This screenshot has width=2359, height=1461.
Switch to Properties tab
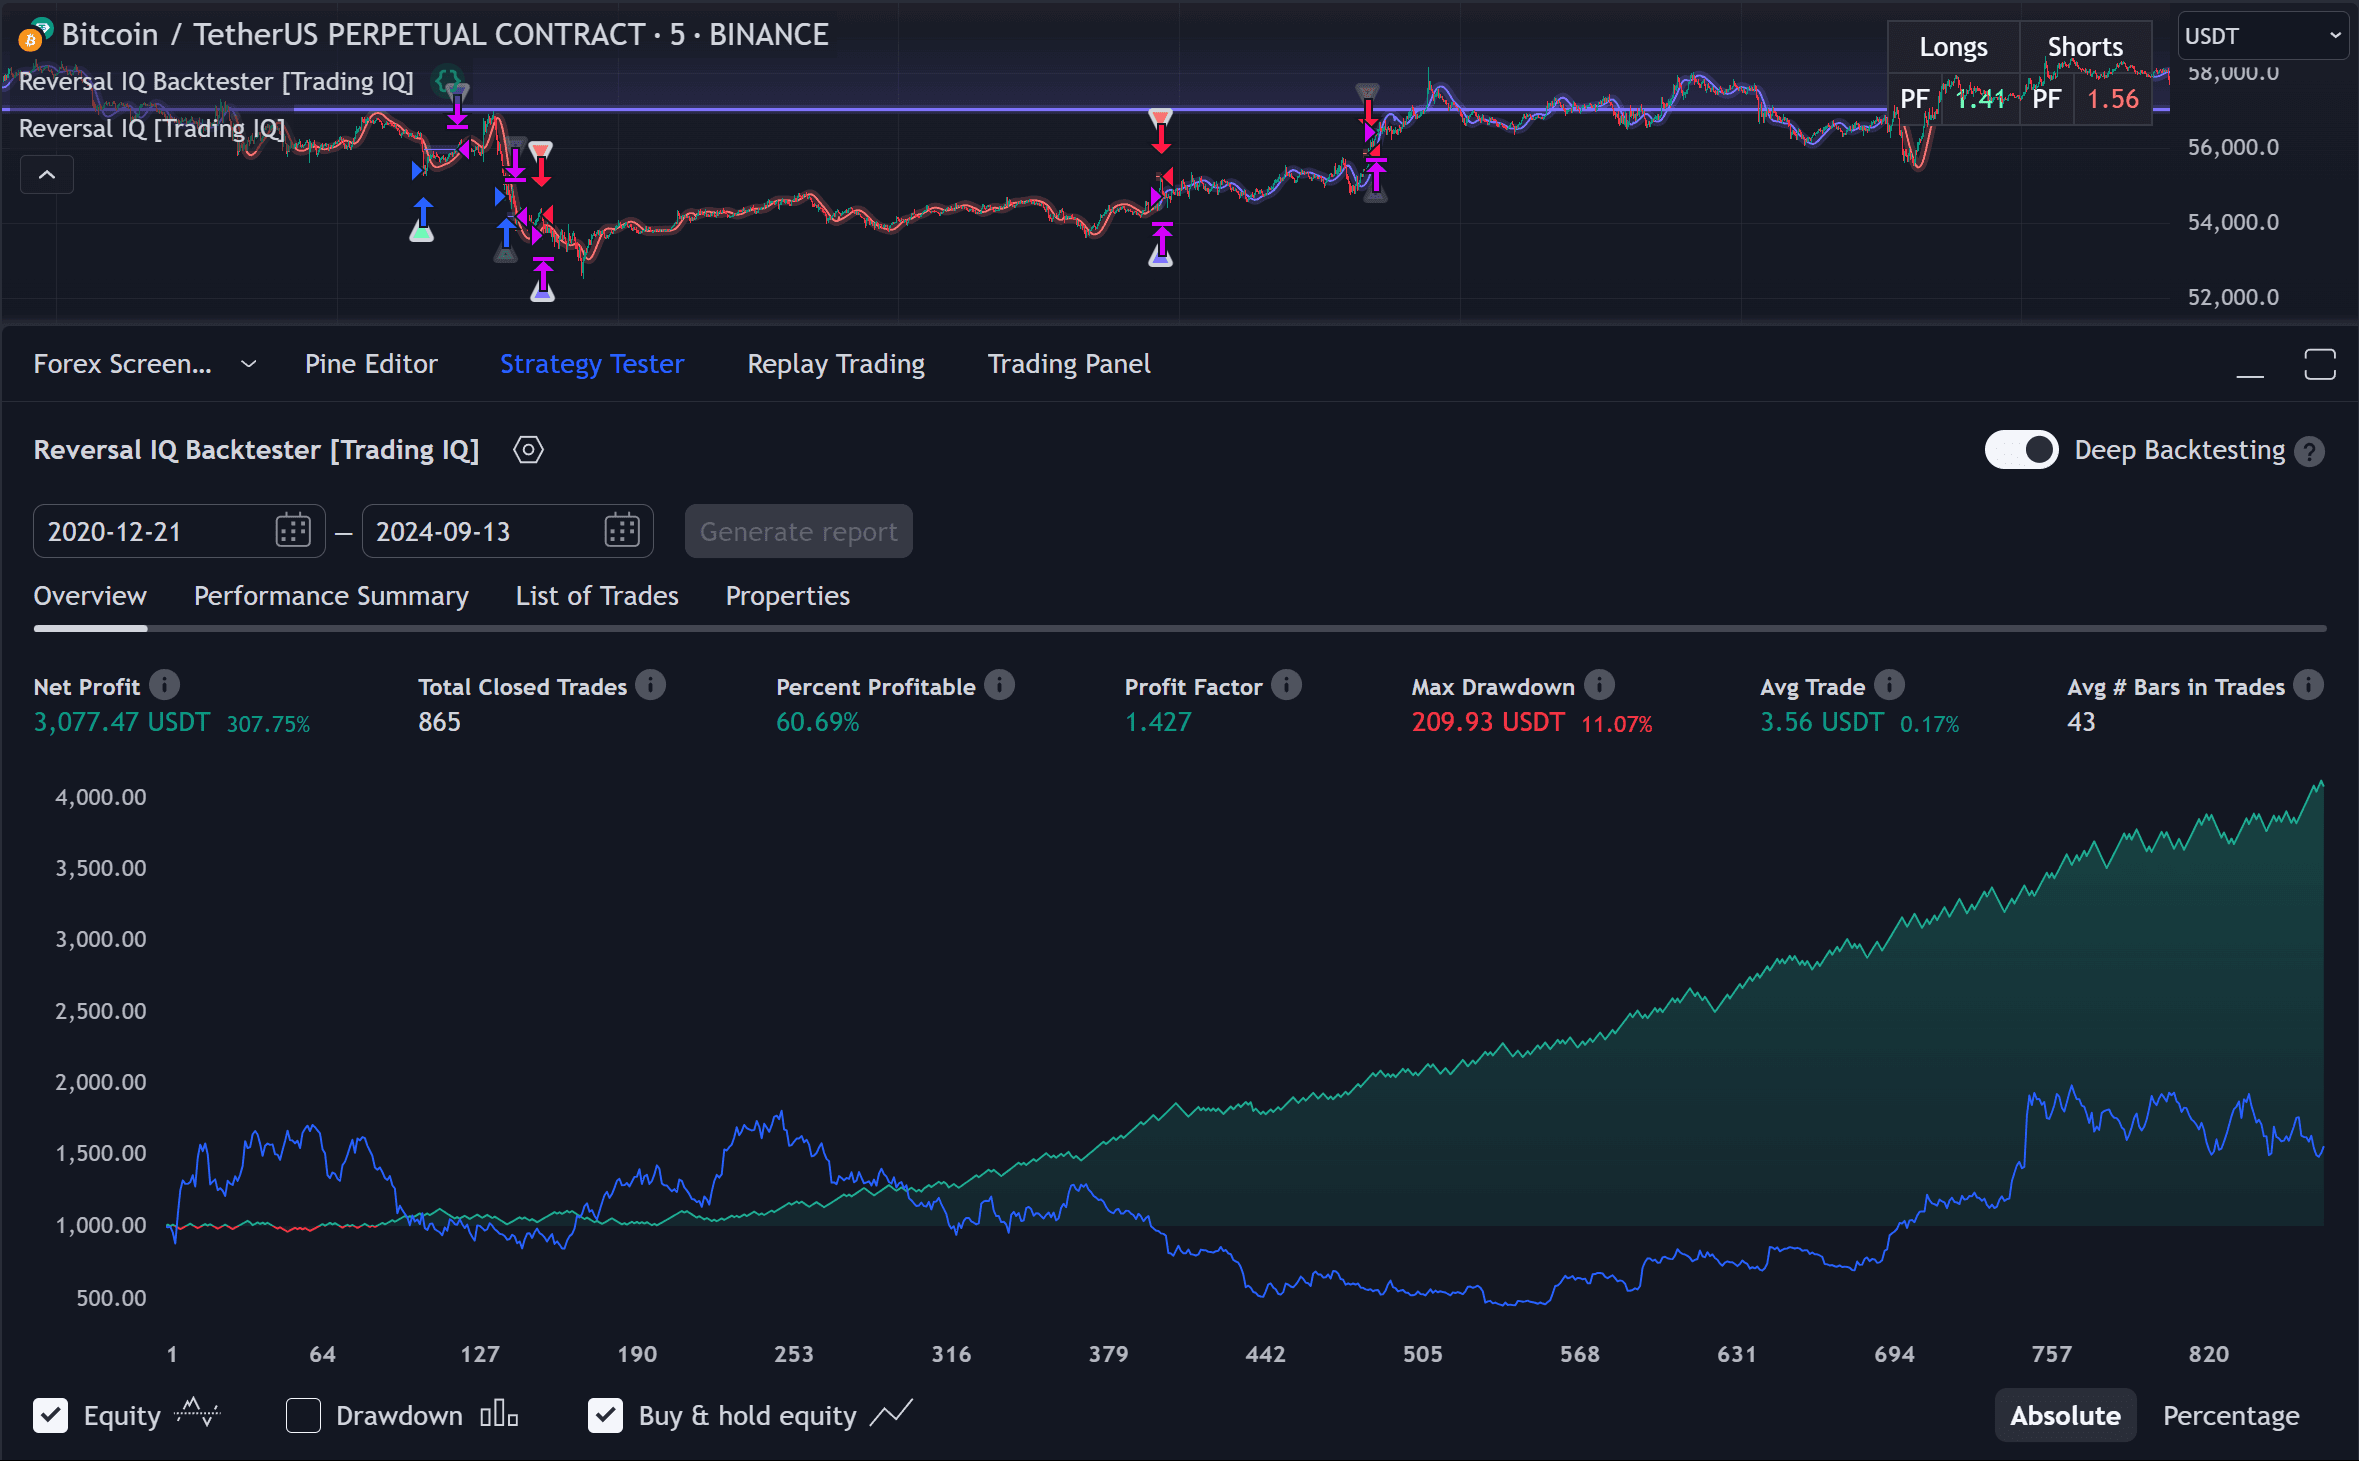point(787,596)
